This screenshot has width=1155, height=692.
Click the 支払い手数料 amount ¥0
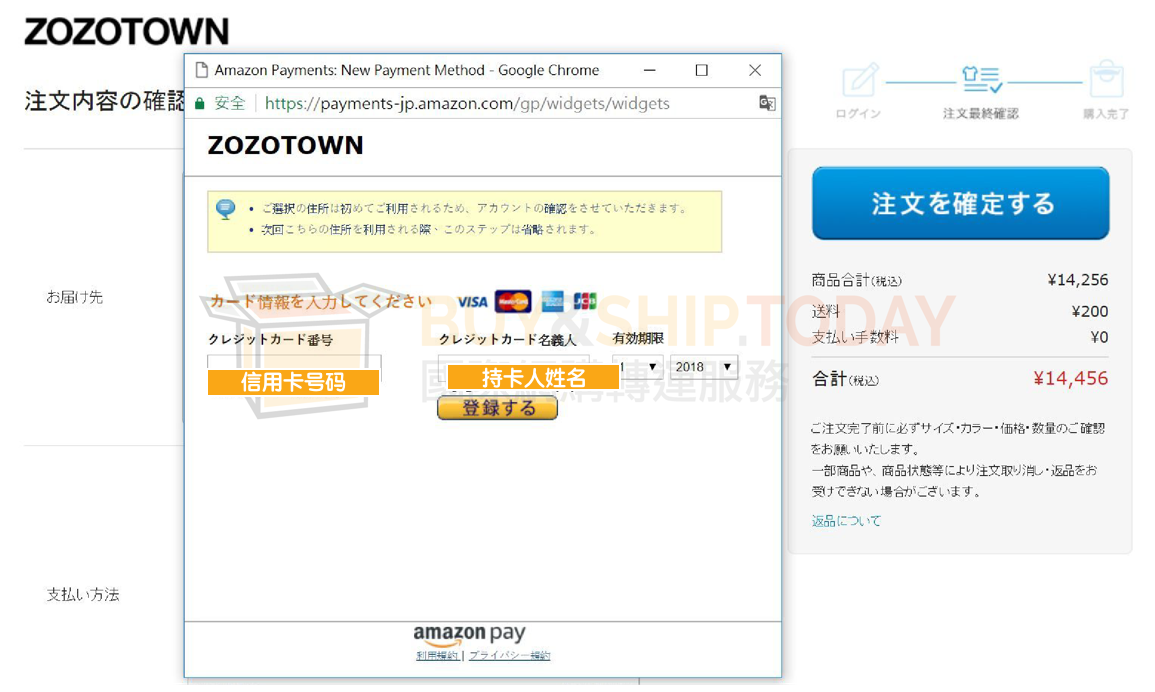[1099, 337]
